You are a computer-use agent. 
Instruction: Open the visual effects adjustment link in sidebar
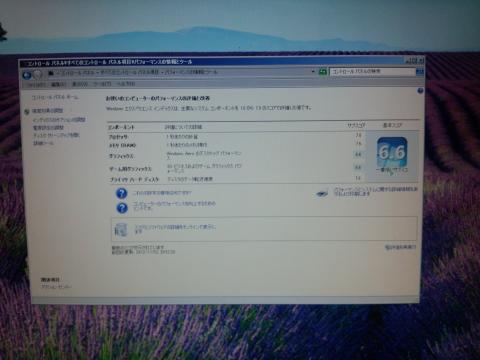(x=48, y=111)
